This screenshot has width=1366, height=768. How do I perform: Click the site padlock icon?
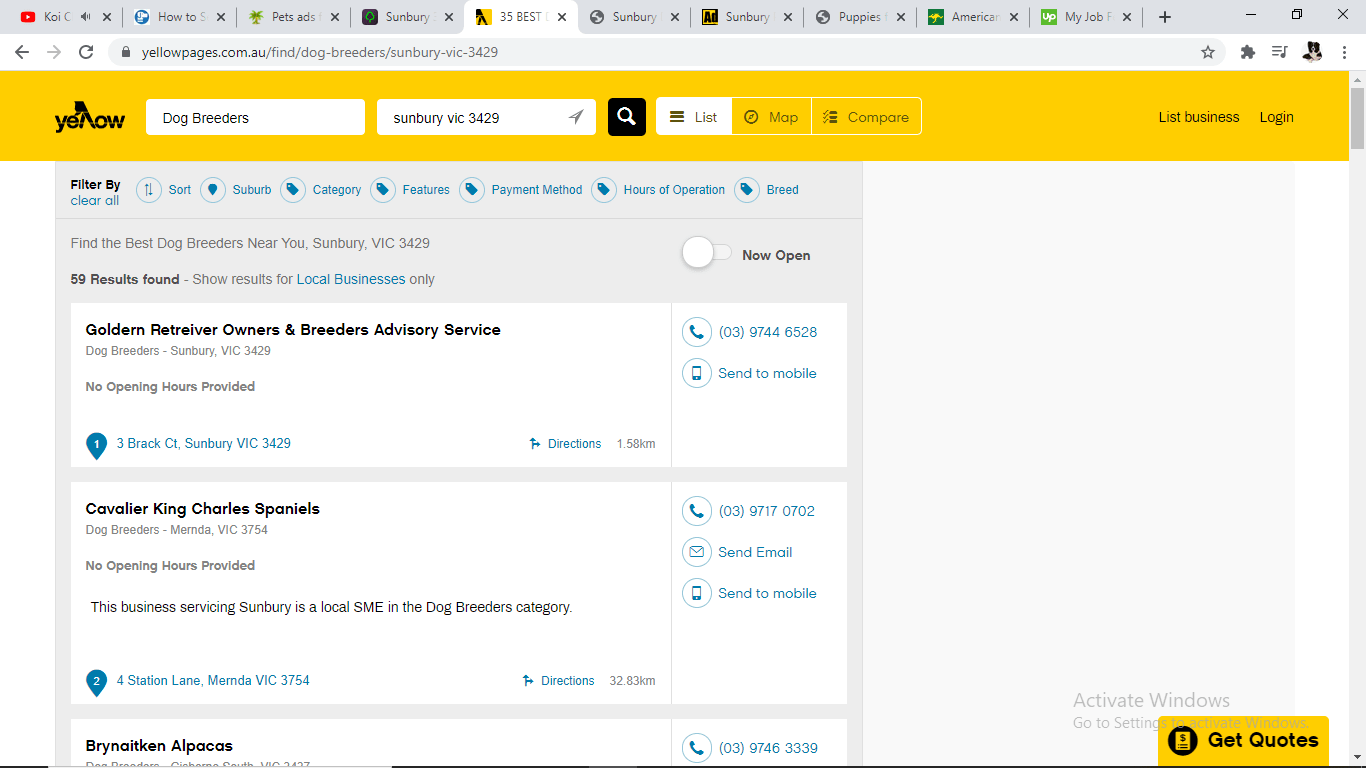(126, 52)
